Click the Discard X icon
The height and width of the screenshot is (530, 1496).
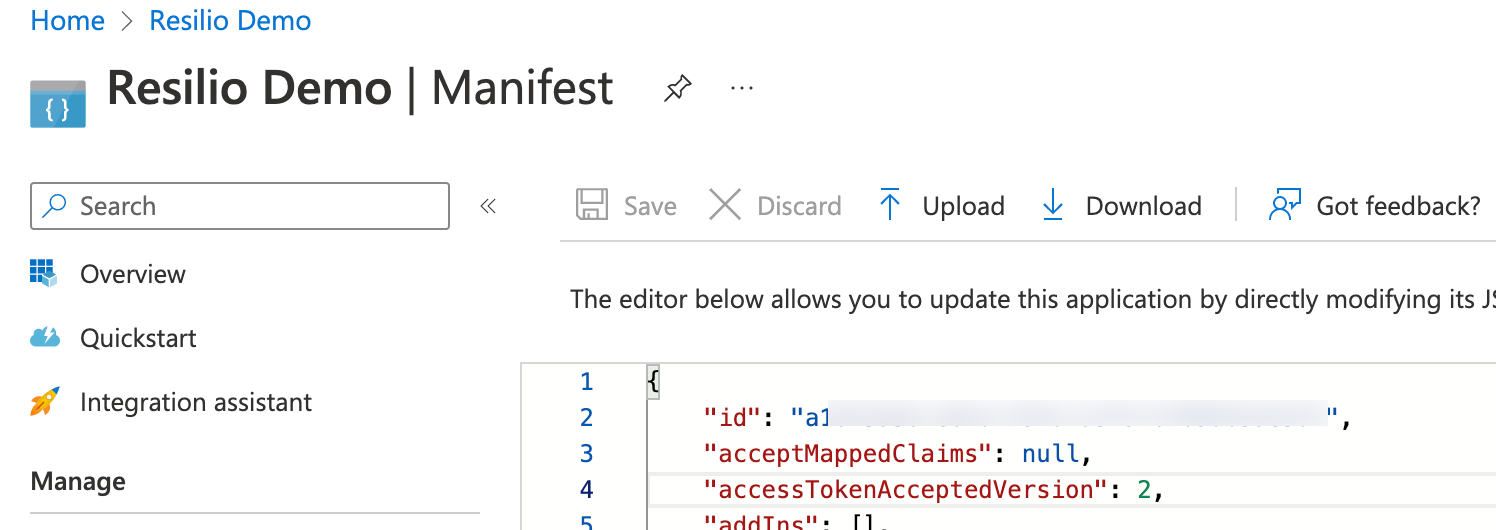point(724,206)
